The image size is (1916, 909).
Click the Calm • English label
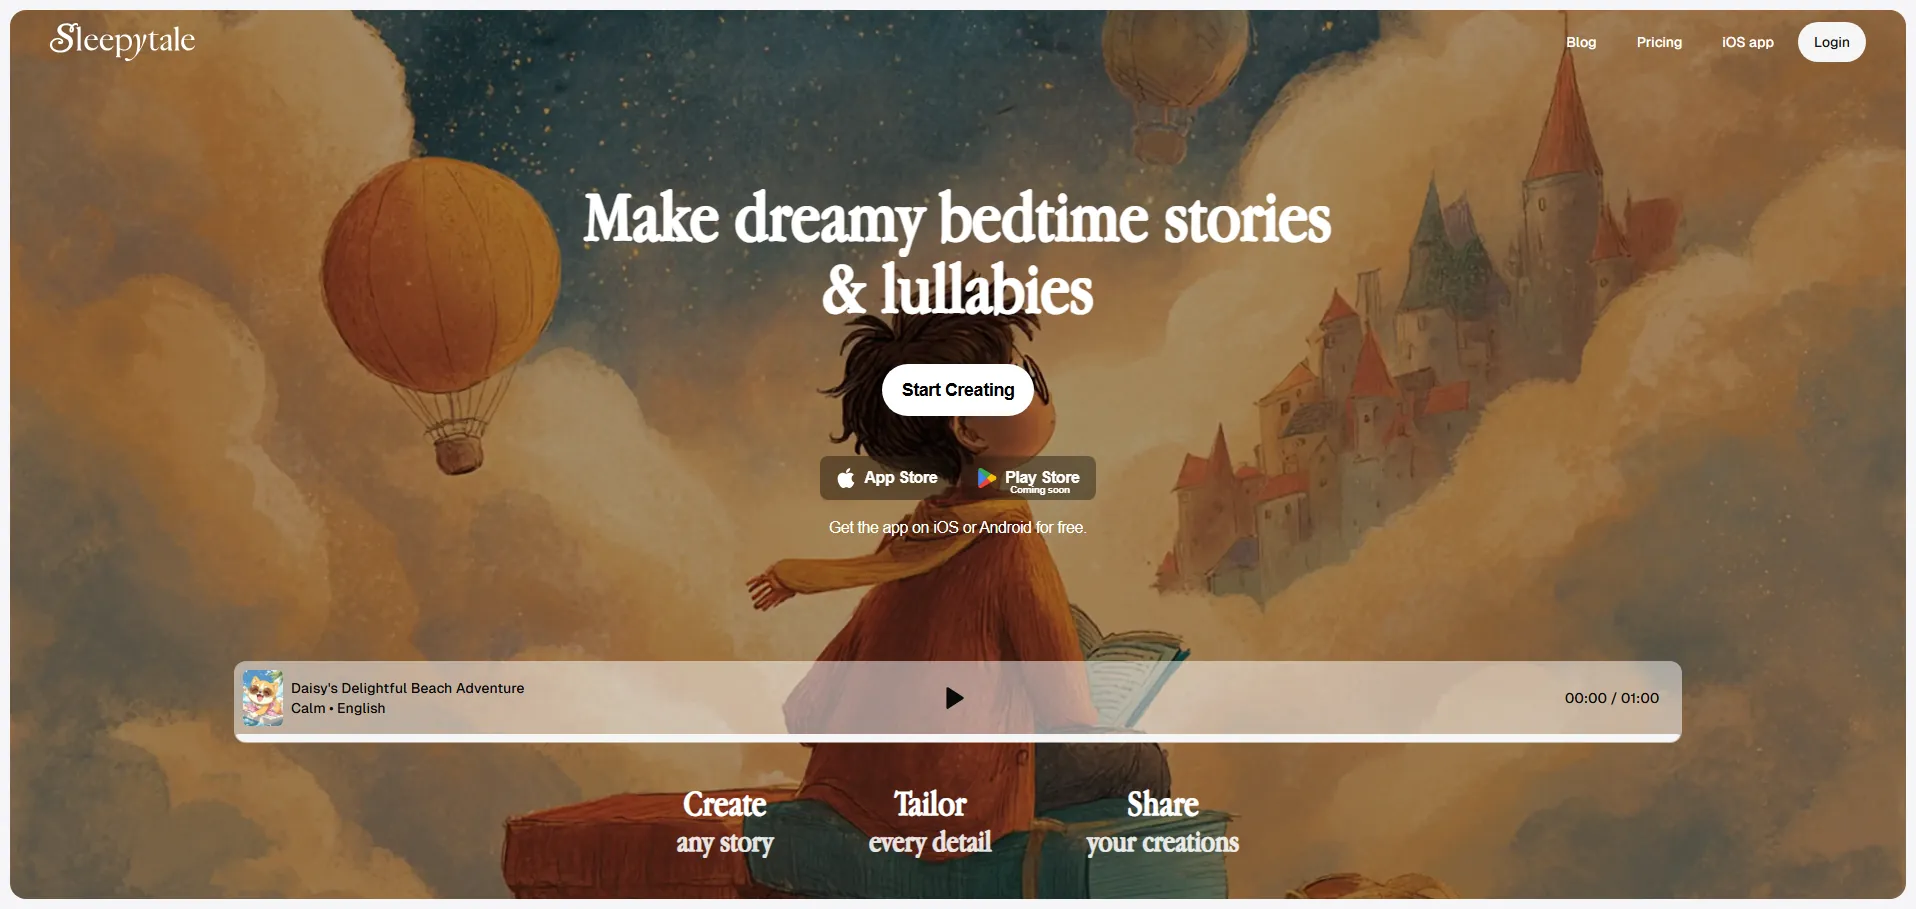(338, 708)
